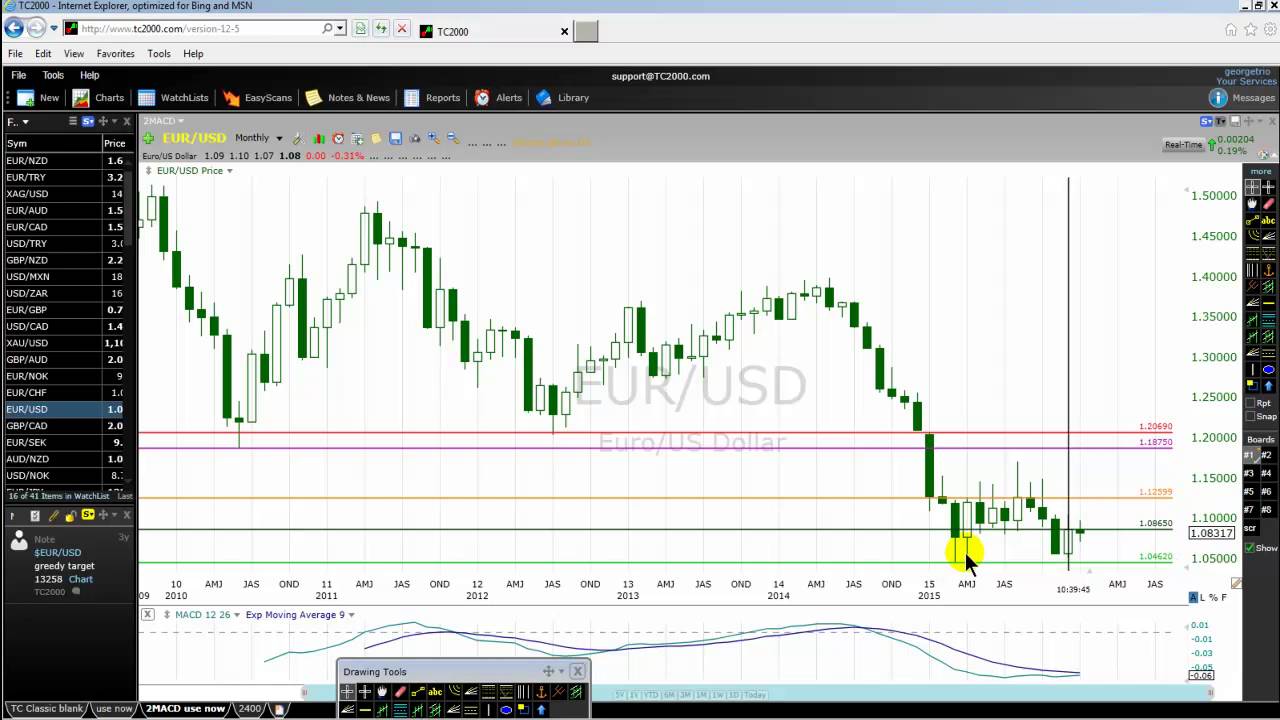Open Drawing Tools panel options arrow

coord(562,671)
